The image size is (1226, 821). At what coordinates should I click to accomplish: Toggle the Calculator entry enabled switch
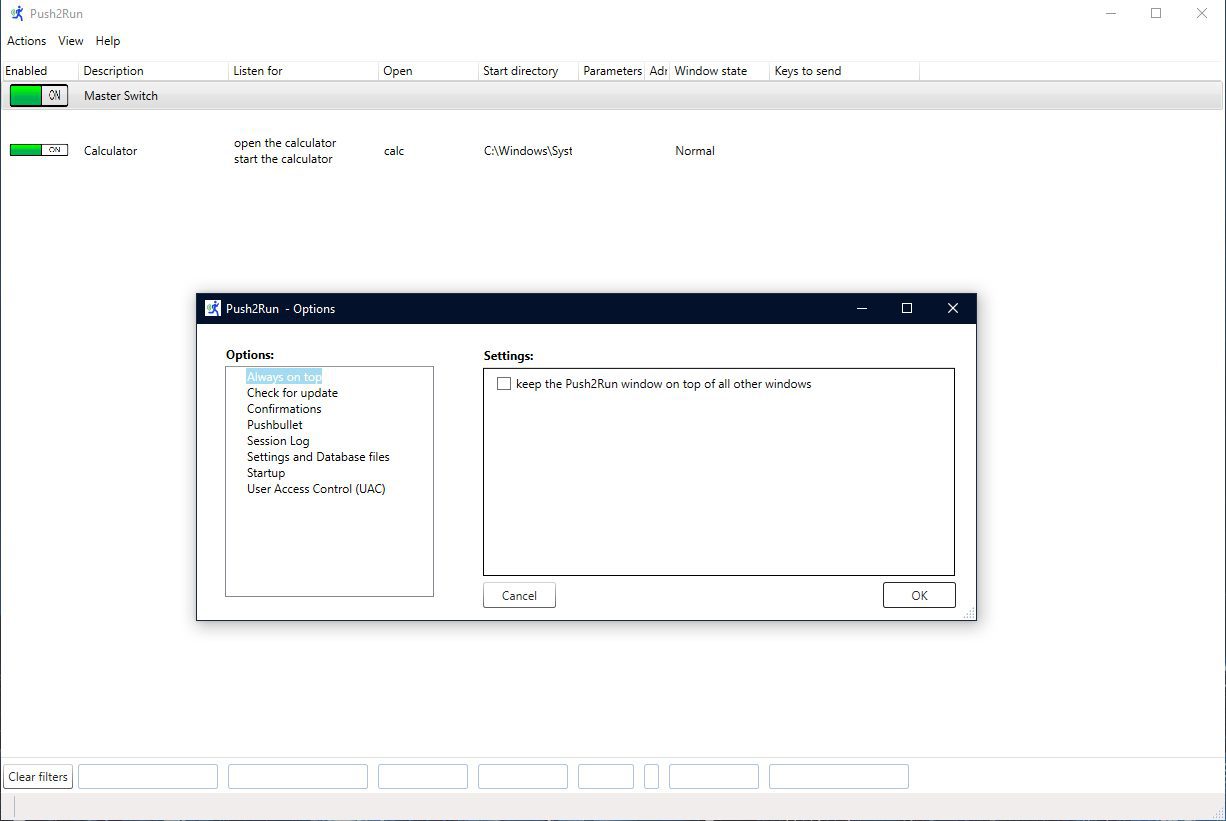tap(39, 150)
